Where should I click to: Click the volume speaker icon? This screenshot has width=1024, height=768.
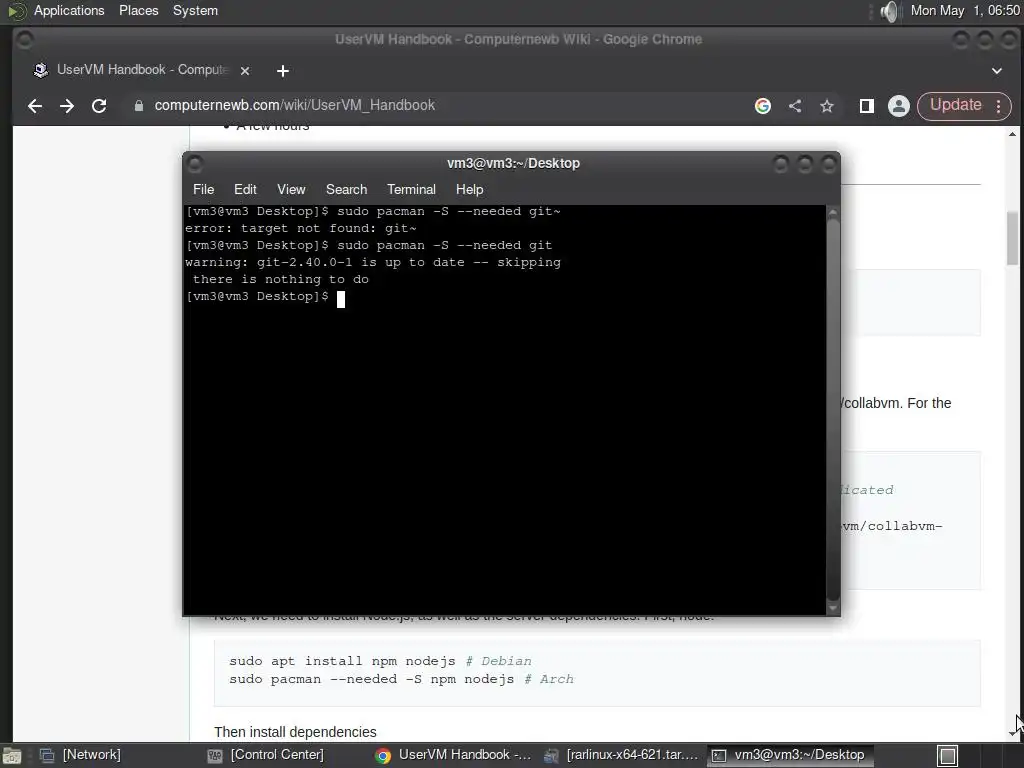(x=889, y=11)
